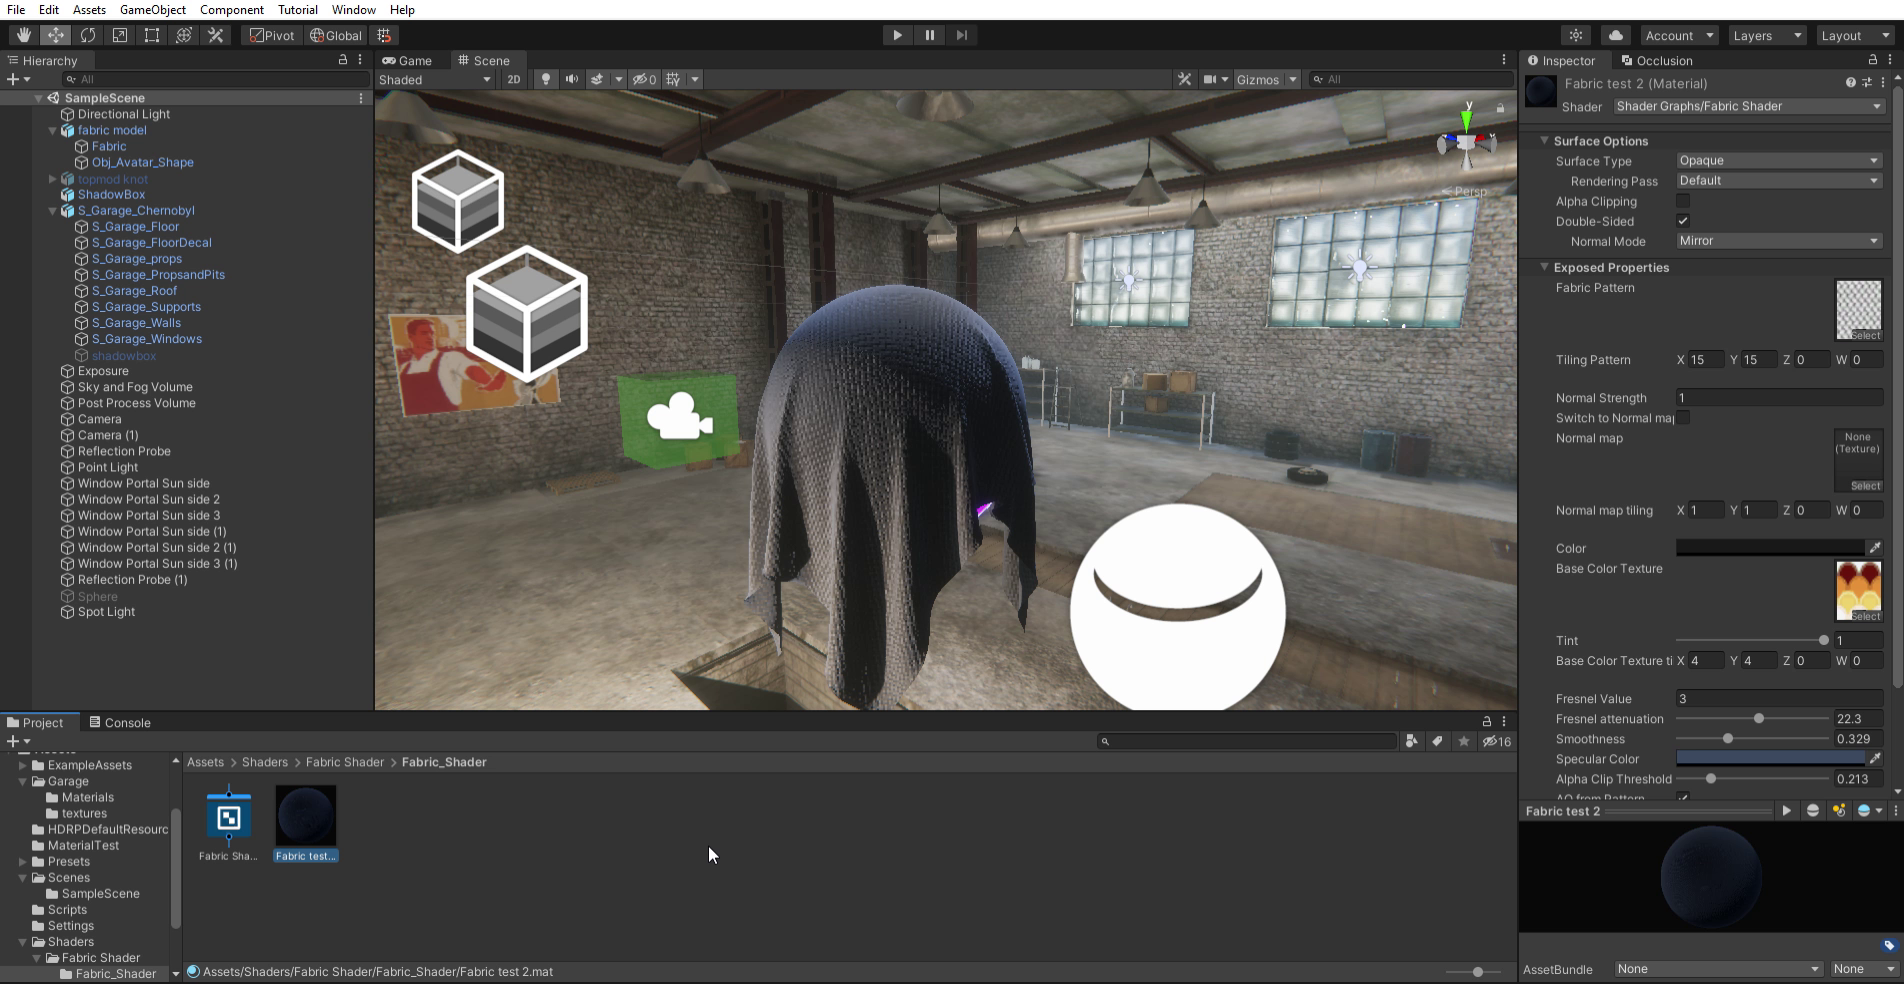Toggle 2D view mode button
The height and width of the screenshot is (984, 1904).
pos(513,79)
